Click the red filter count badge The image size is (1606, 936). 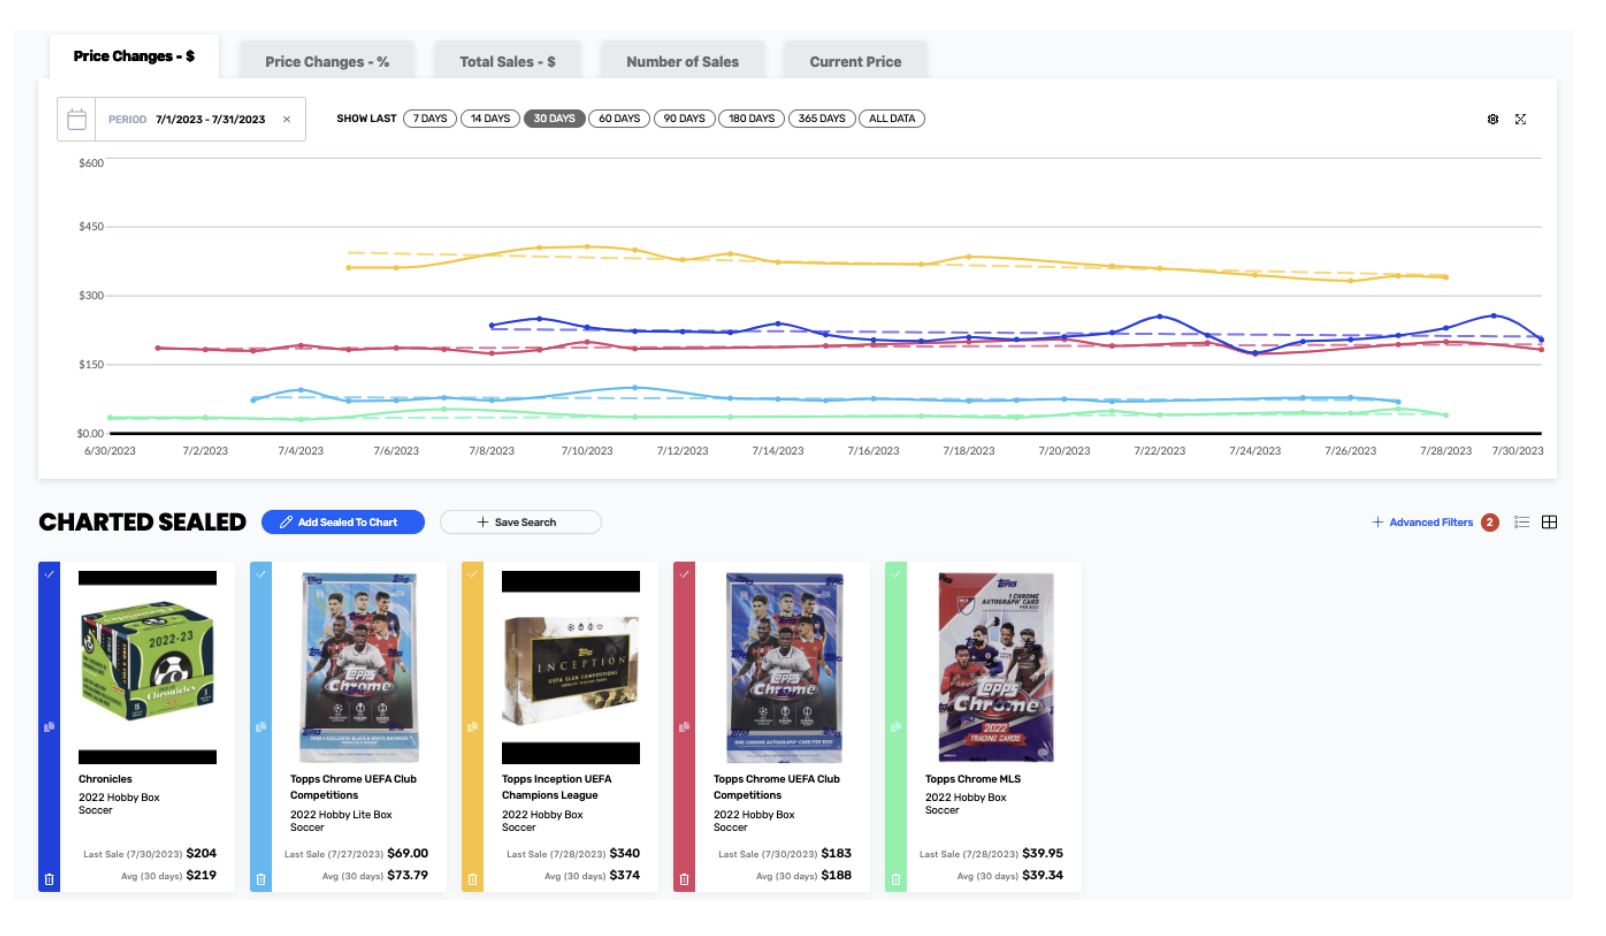1490,522
